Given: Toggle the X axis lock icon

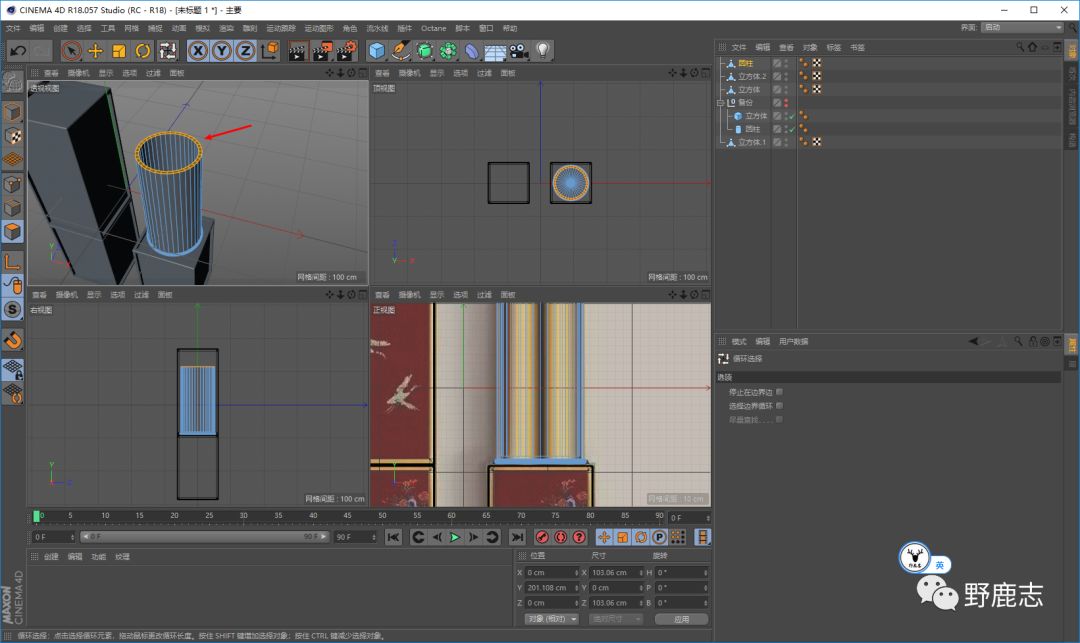Looking at the screenshot, I should click(198, 50).
